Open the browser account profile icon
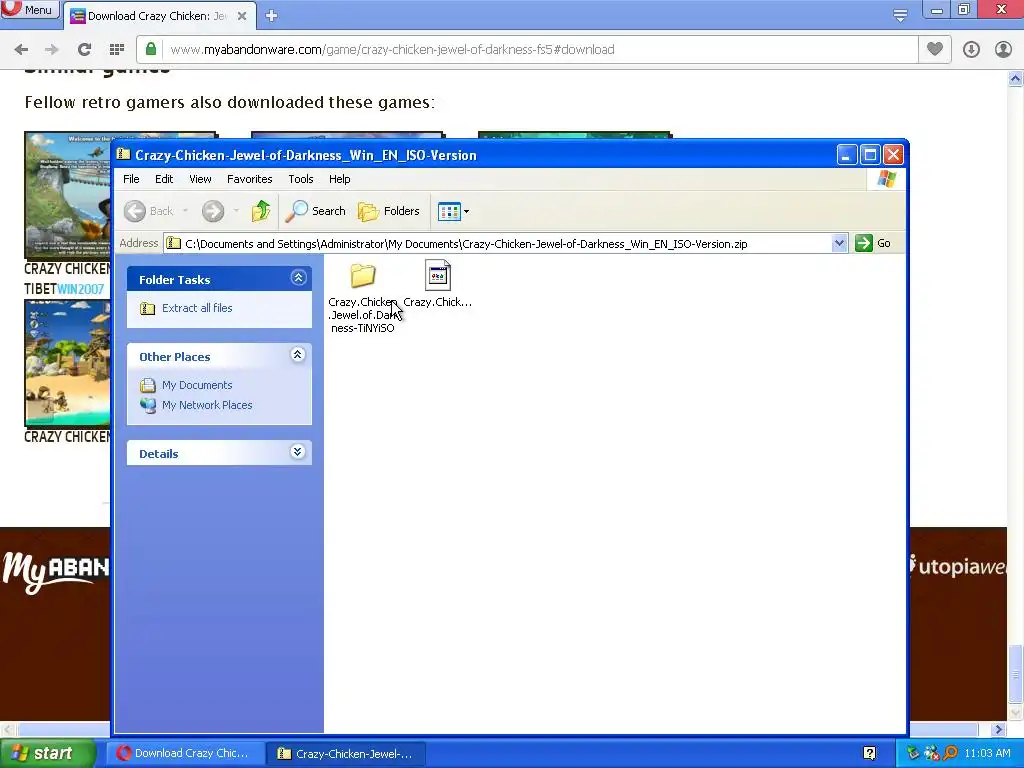The width and height of the screenshot is (1024, 768). 1003,50
